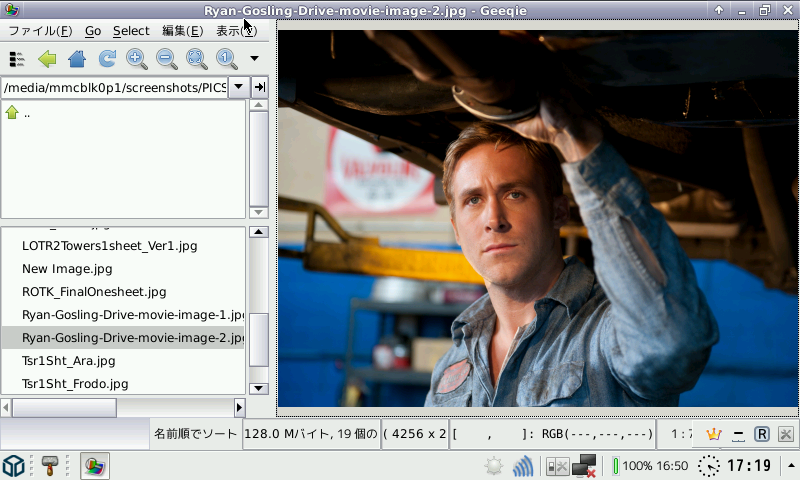Click folder pane scrollbar up arrow
The image size is (800, 480).
(x=259, y=105)
